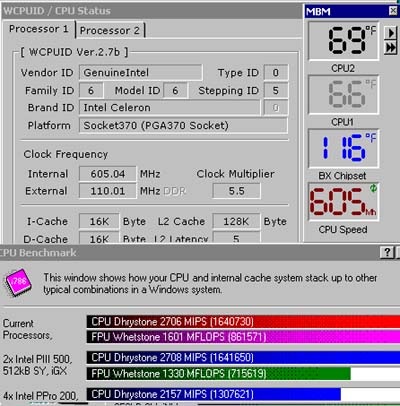Click the pink i786 chip icon
This screenshot has width=400, height=406.
pos(18,283)
